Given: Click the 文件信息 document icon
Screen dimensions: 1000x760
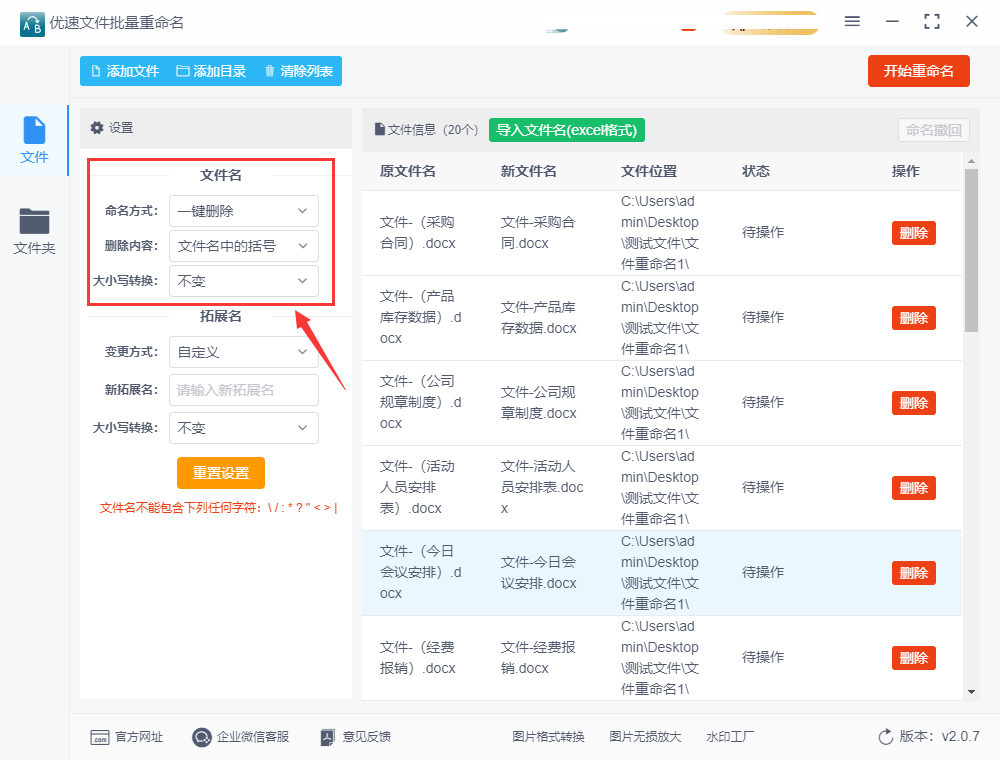Looking at the screenshot, I should pos(379,129).
